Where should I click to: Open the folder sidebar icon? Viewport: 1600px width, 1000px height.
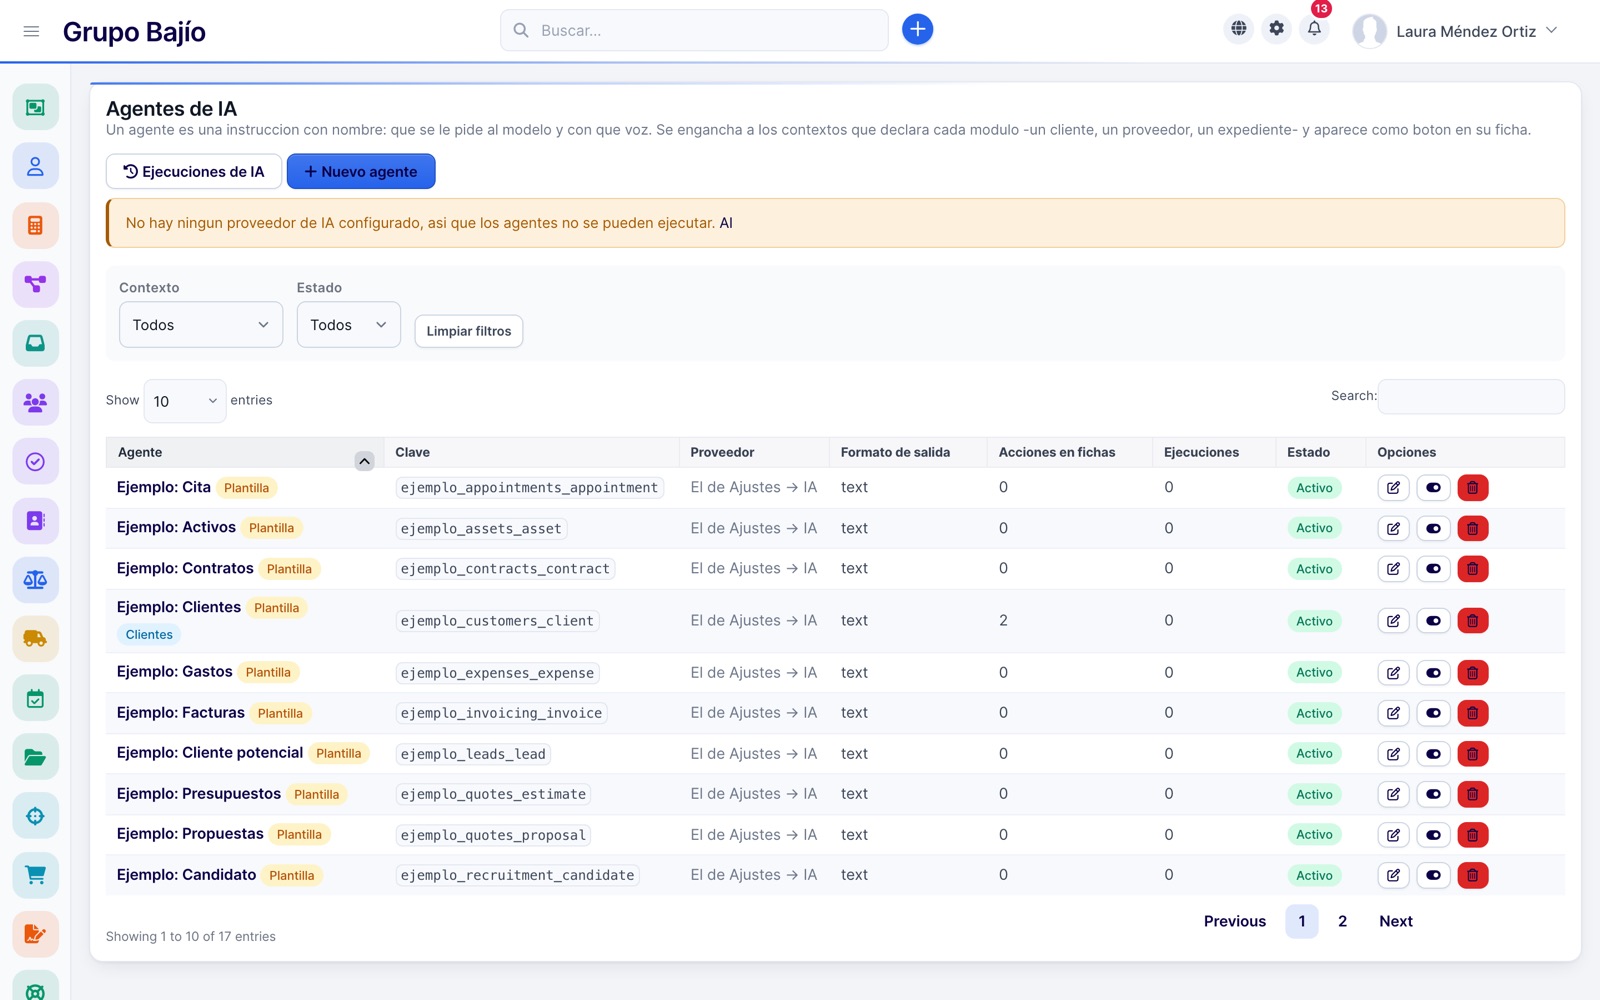(35, 757)
